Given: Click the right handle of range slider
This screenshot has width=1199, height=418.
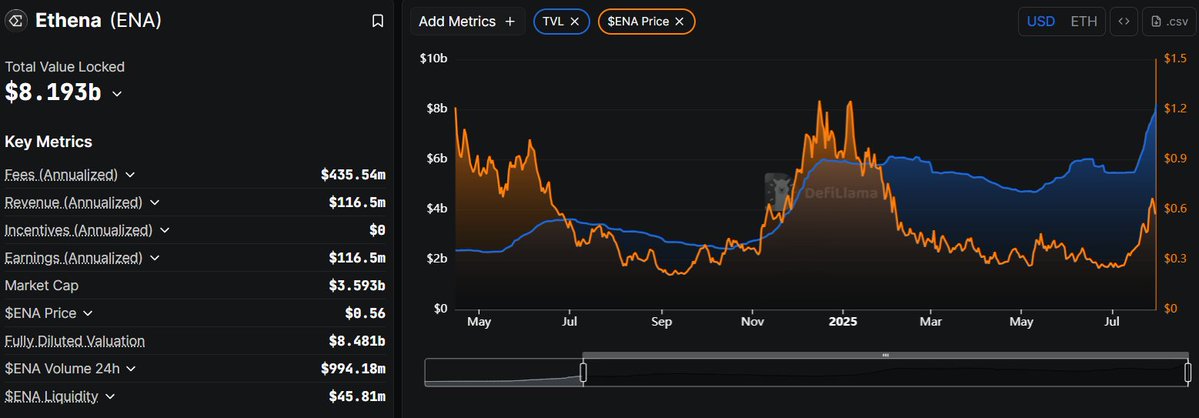Looking at the screenshot, I should coord(1188,372).
